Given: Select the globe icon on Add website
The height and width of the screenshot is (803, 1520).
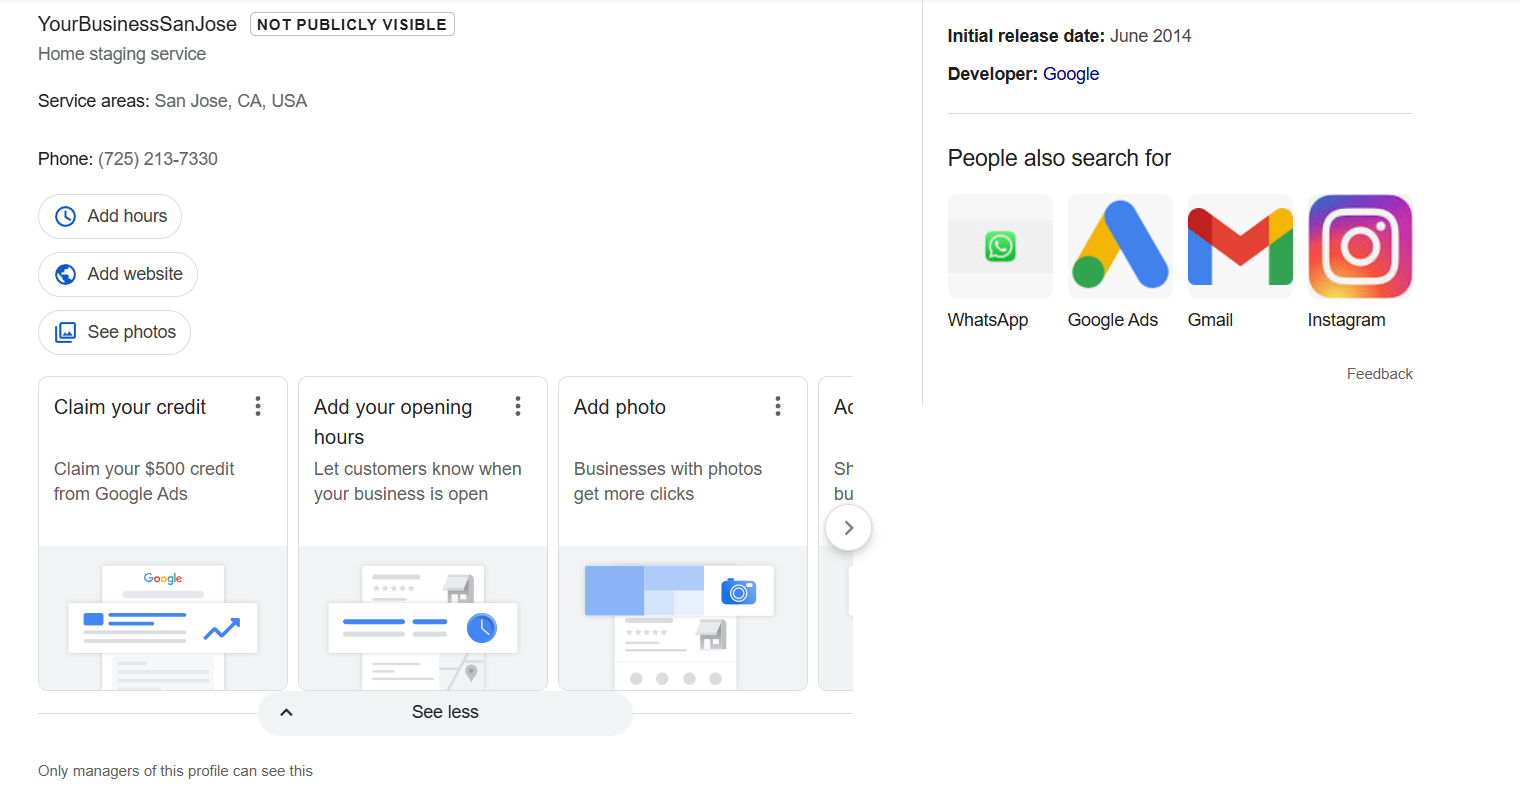Looking at the screenshot, I should pyautogui.click(x=63, y=274).
